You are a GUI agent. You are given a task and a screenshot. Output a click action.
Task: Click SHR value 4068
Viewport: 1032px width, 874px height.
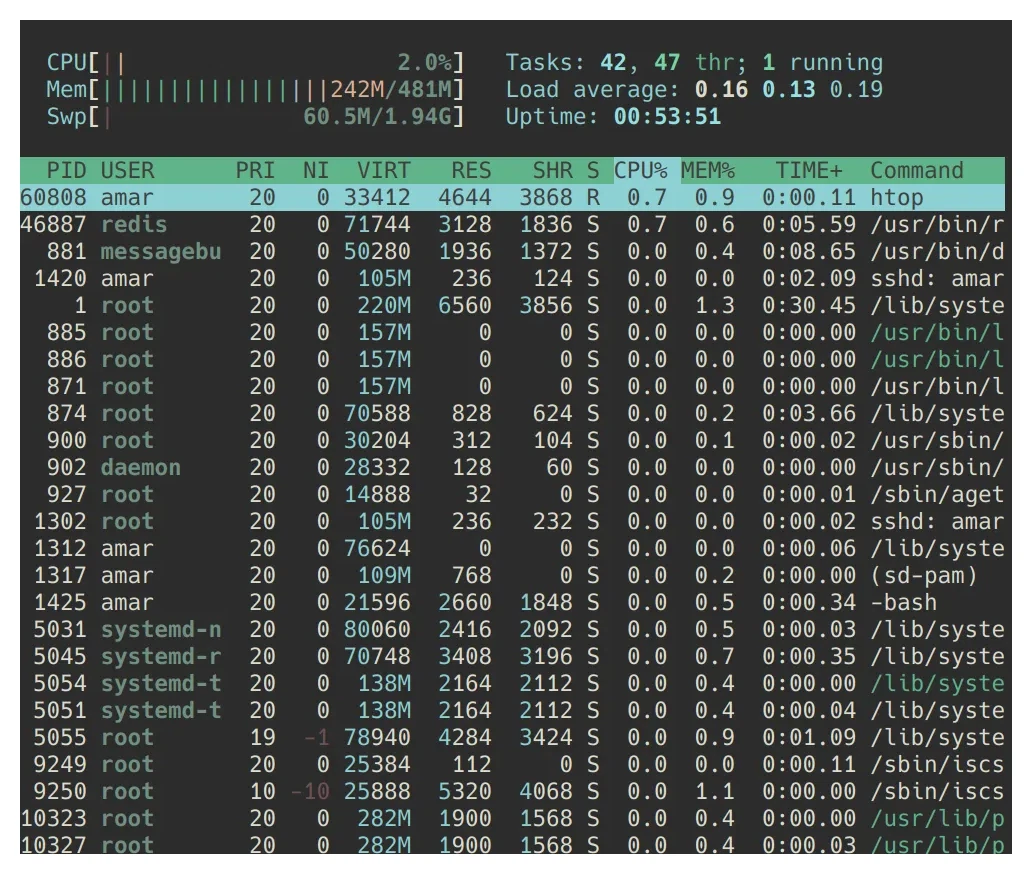click(x=546, y=791)
